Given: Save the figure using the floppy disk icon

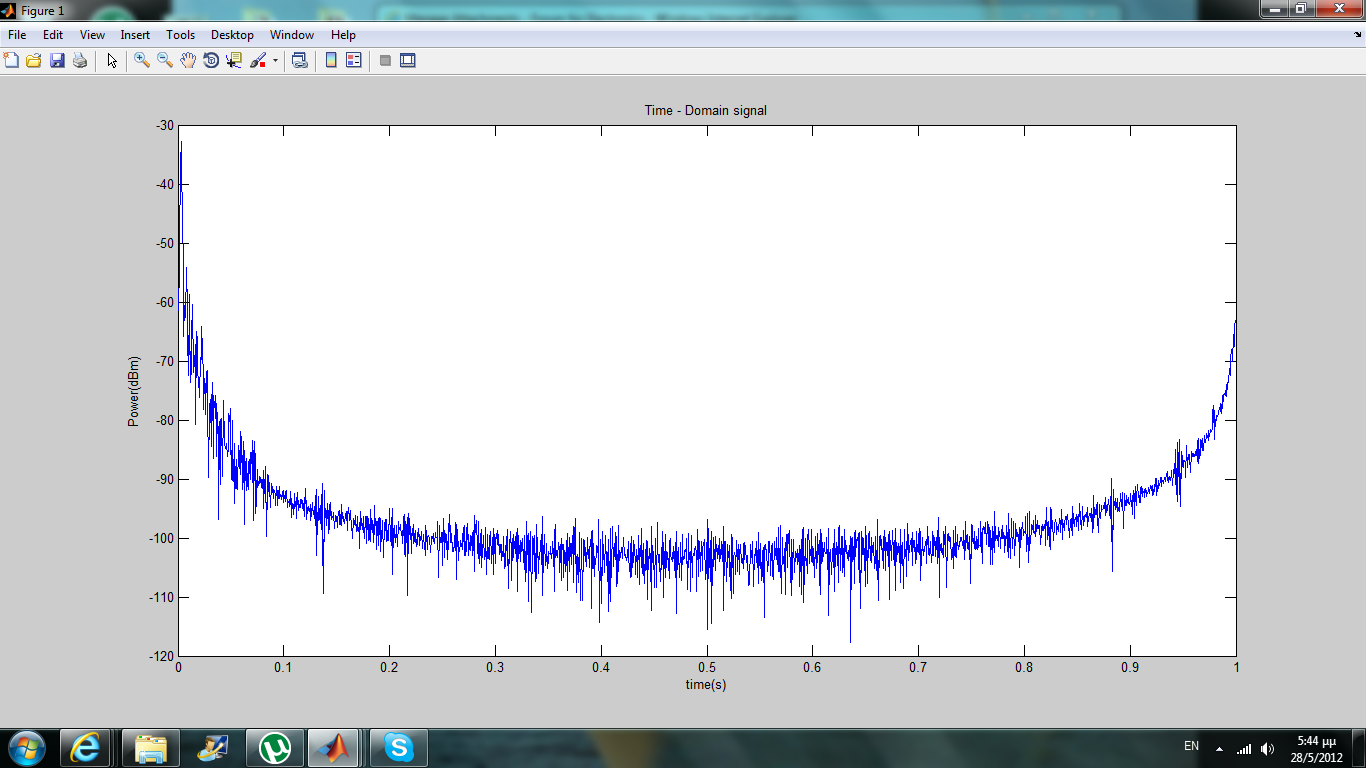Looking at the screenshot, I should click(x=57, y=61).
